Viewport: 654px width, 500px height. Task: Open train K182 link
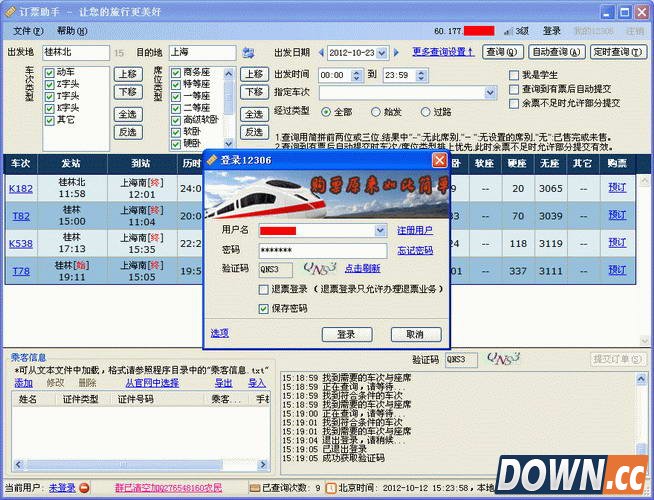[21, 188]
